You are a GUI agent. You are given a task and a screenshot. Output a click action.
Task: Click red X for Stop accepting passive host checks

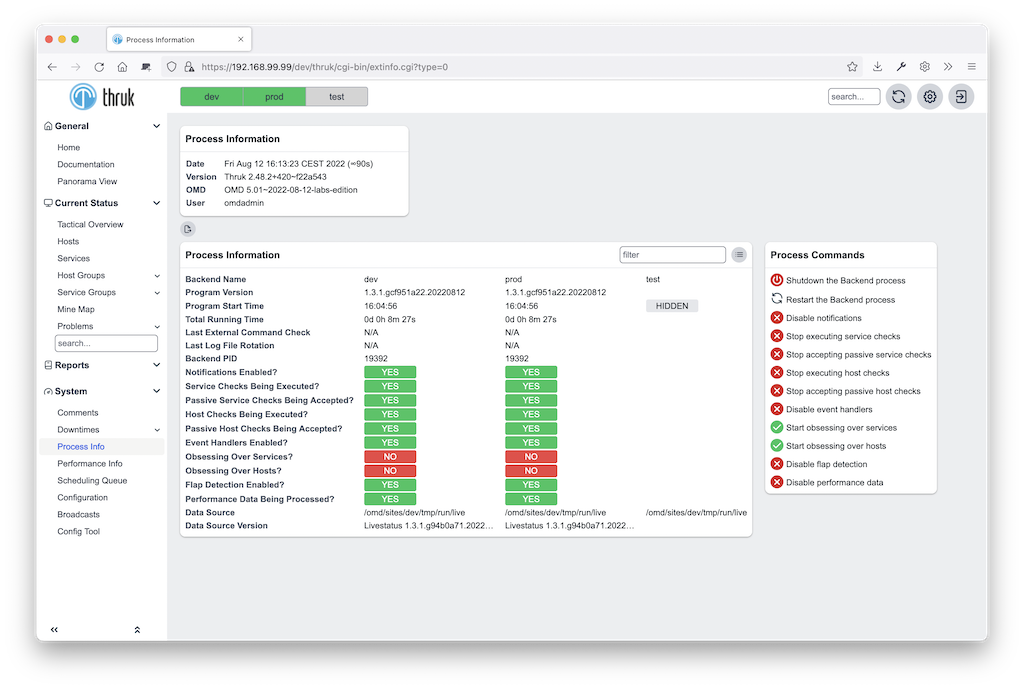coord(776,391)
